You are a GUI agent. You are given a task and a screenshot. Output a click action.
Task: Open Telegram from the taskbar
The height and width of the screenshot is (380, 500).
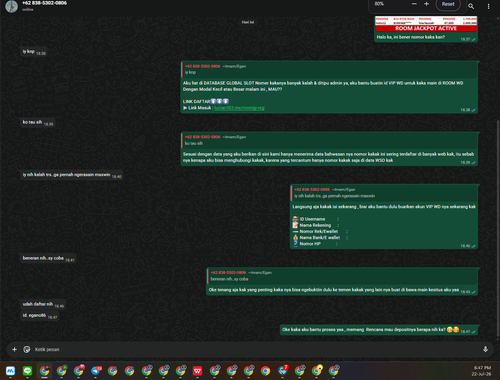pos(96,371)
